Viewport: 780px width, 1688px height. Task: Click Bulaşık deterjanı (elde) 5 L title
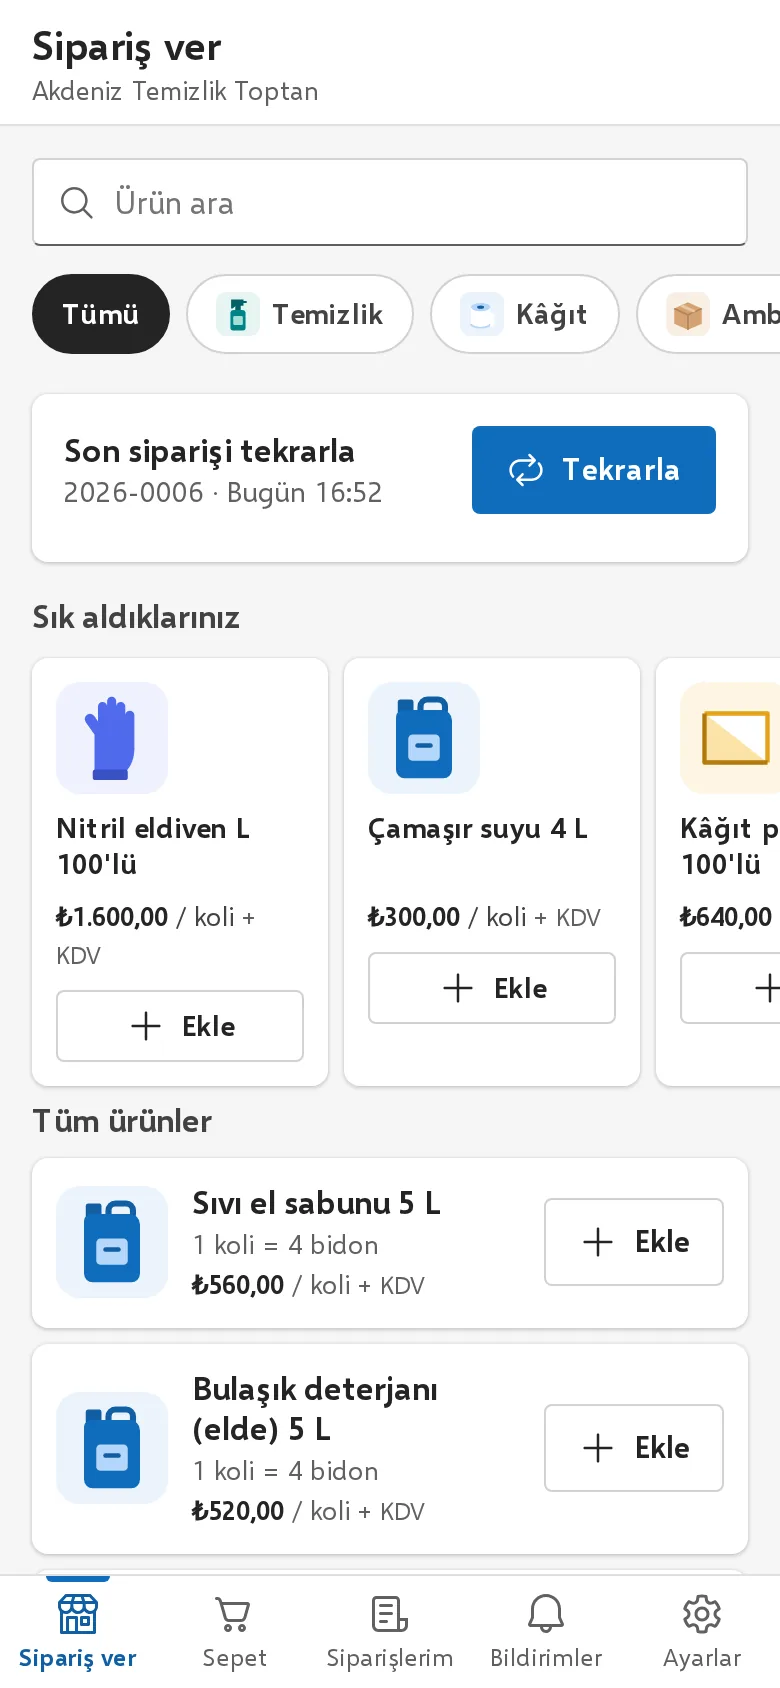[315, 1409]
